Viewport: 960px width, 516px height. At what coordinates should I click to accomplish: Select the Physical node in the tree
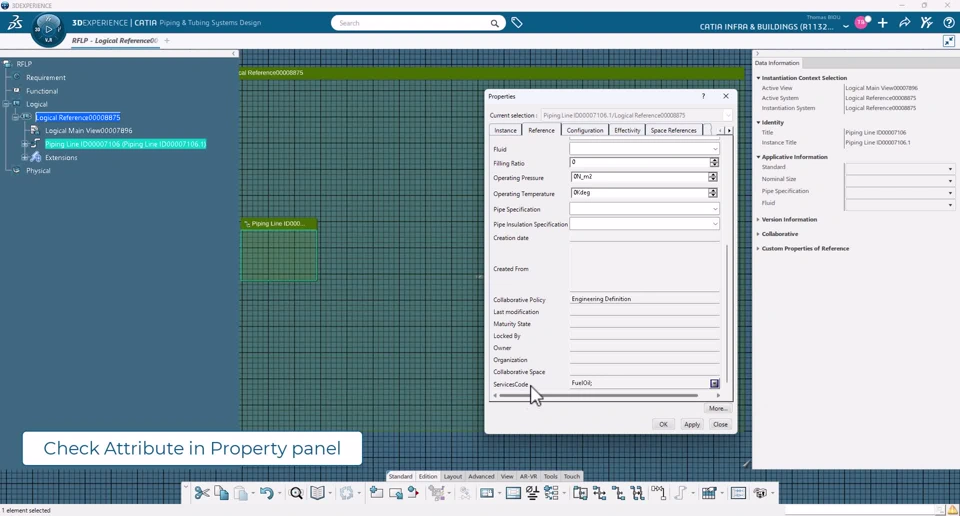pyautogui.click(x=38, y=171)
